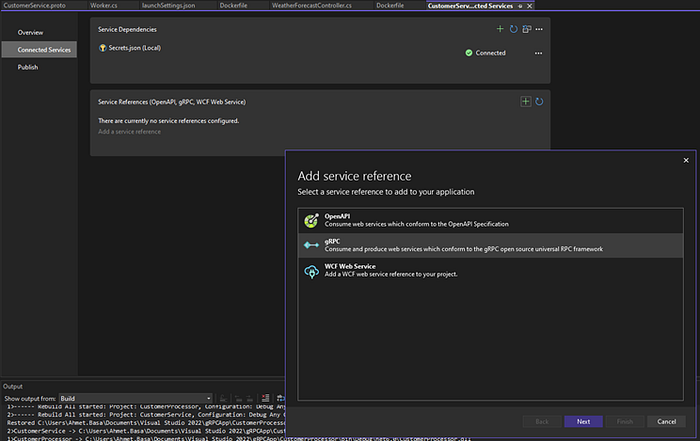Click the Service Dependencies heading
This screenshot has width=700, height=441.
tap(127, 29)
